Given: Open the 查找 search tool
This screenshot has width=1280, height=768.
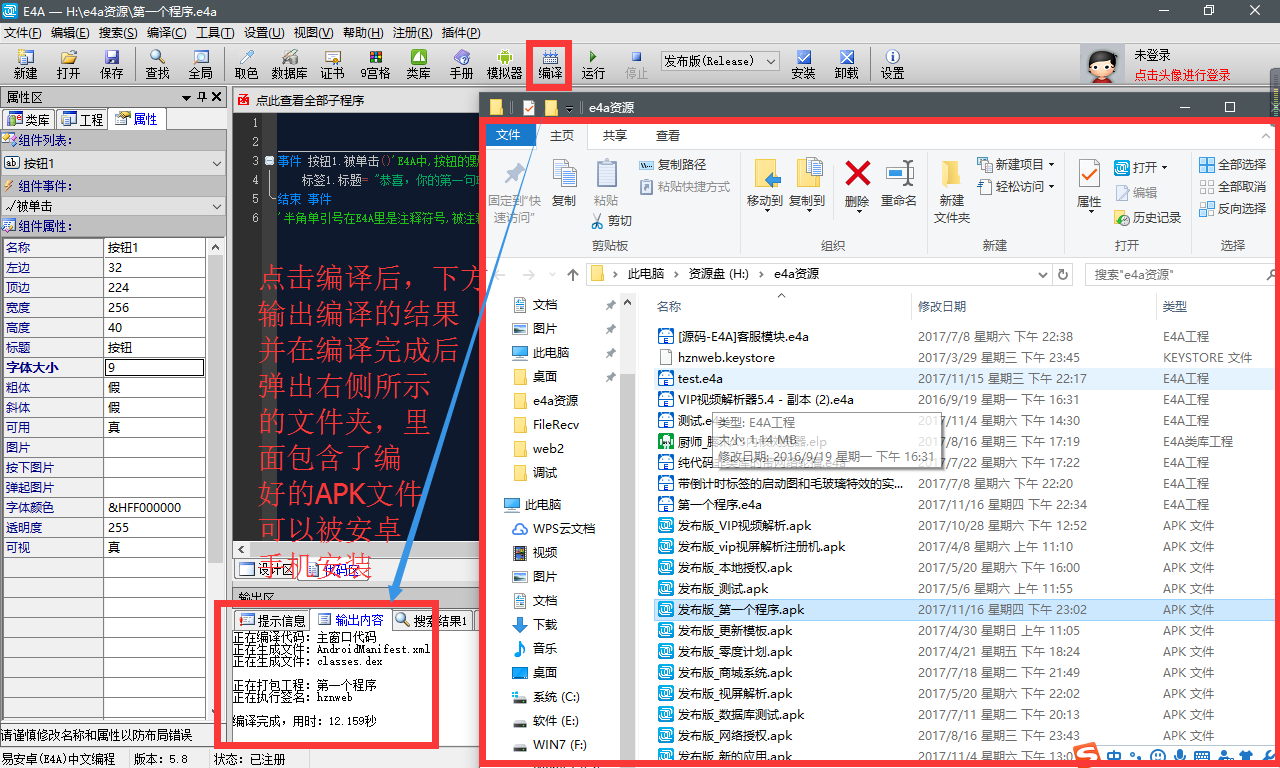Looking at the screenshot, I should [157, 64].
